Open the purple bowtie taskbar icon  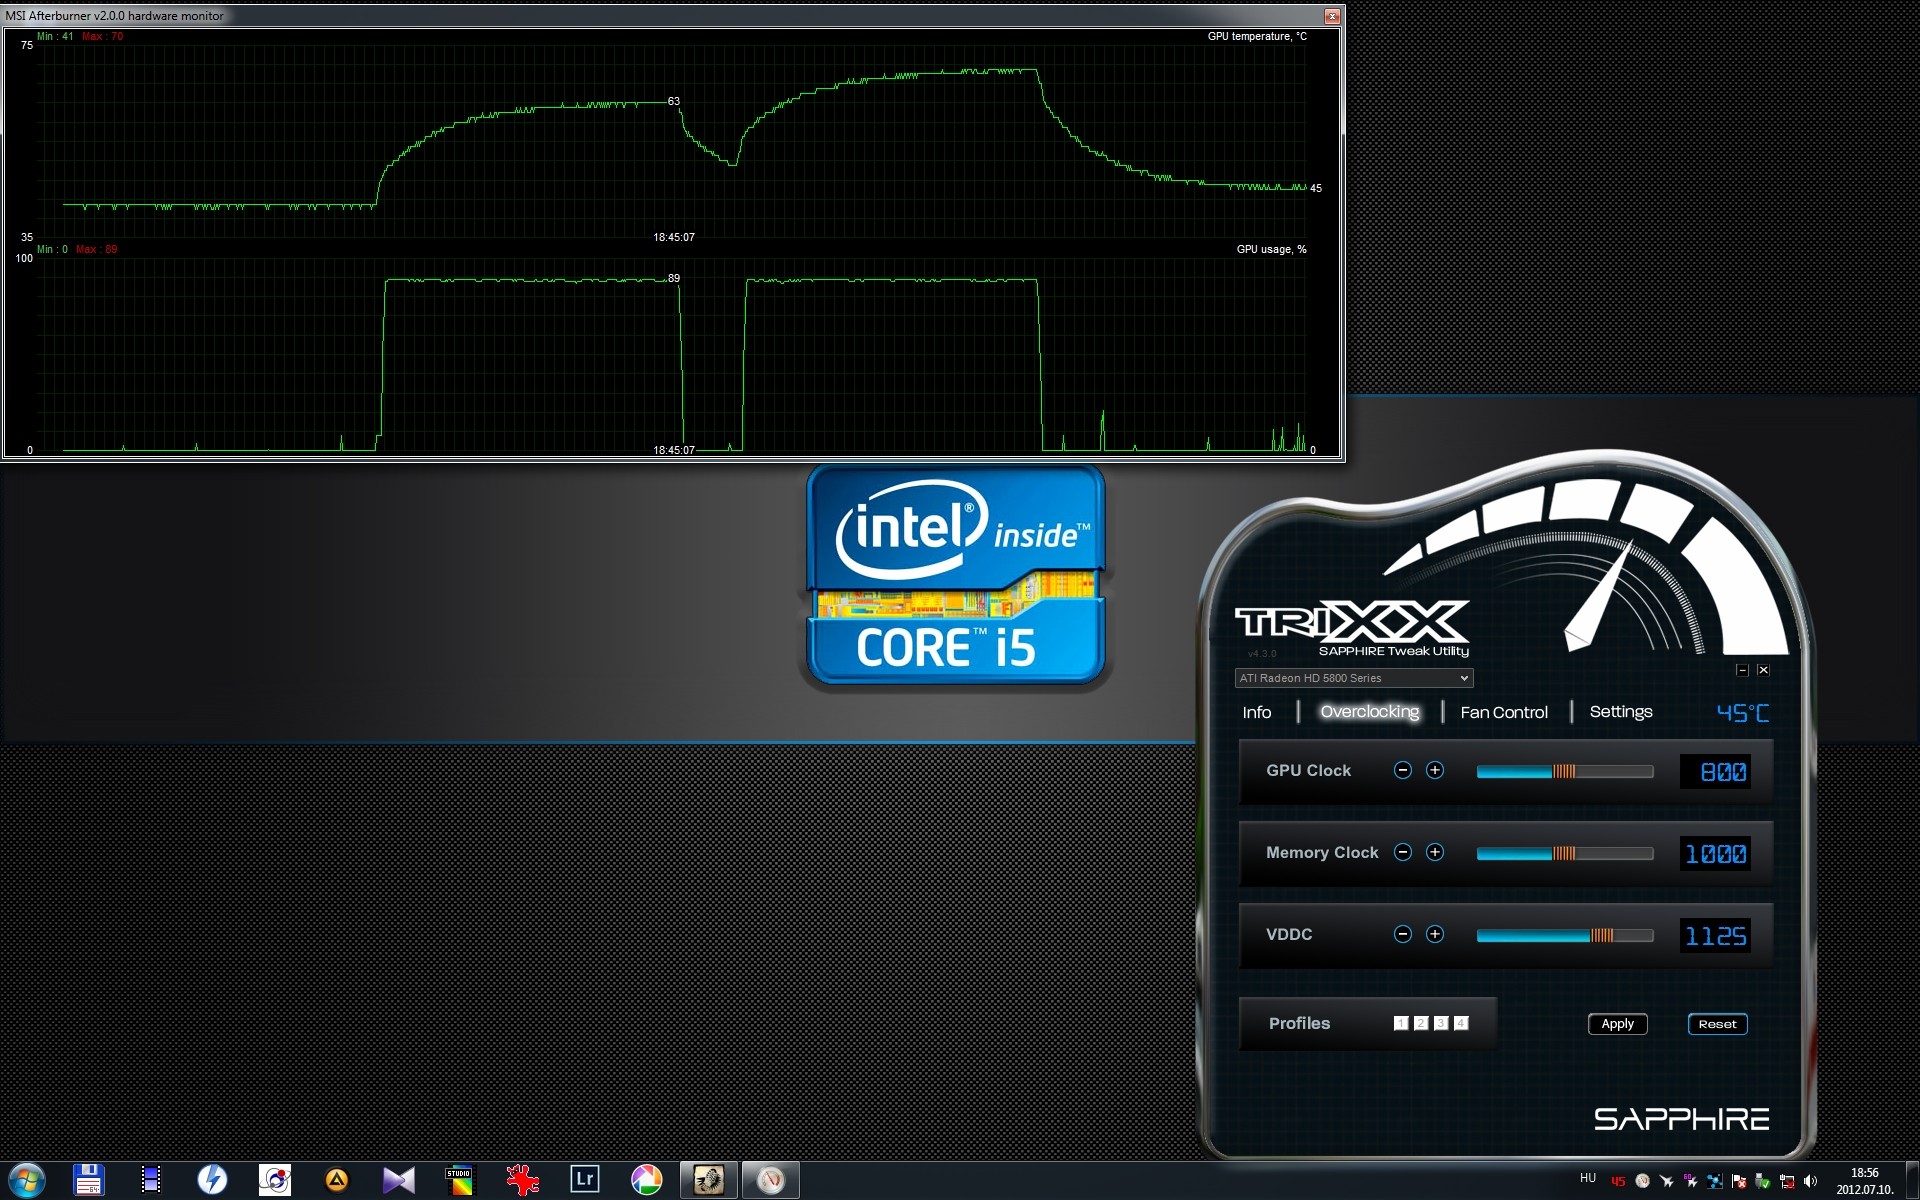(x=399, y=1180)
